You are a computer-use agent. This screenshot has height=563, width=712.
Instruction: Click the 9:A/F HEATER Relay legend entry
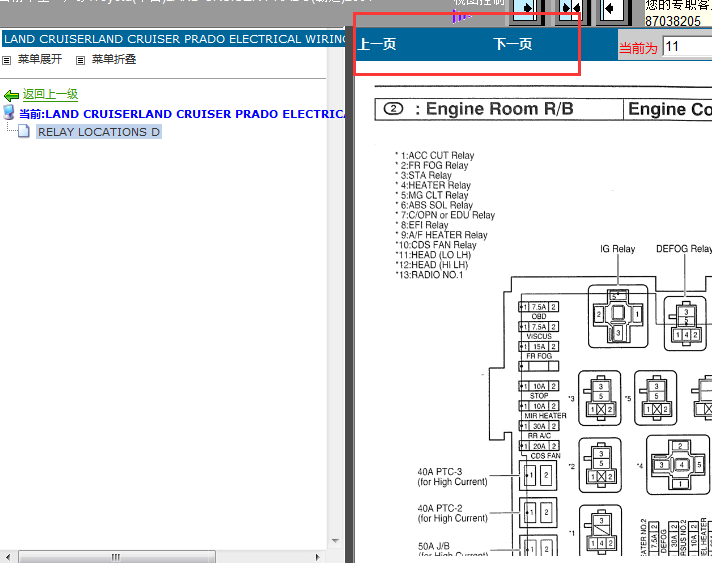(441, 235)
